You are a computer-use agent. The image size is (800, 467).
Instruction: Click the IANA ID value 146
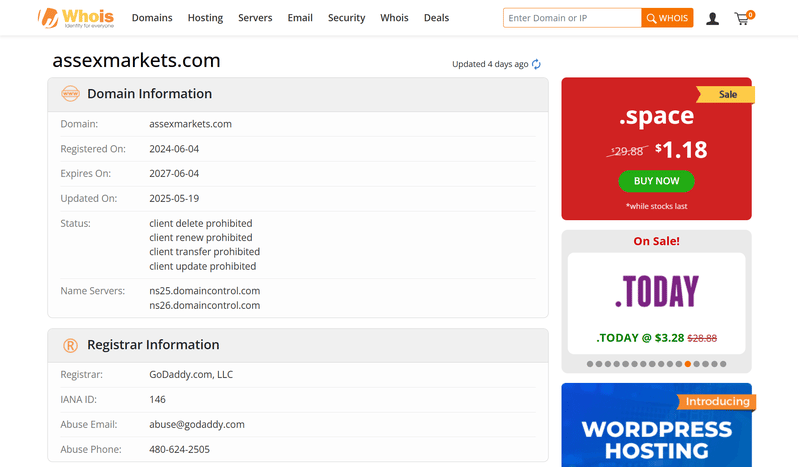[x=157, y=400]
